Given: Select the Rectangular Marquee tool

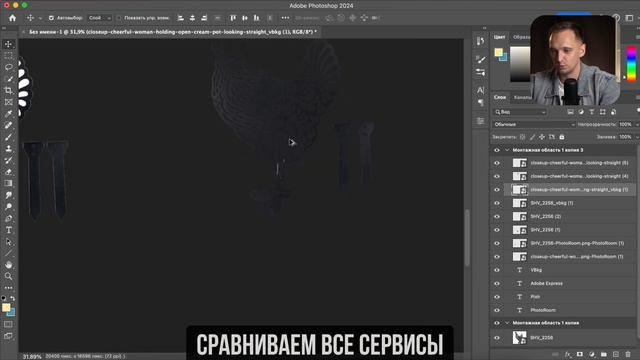Looking at the screenshot, I should pyautogui.click(x=9, y=56).
